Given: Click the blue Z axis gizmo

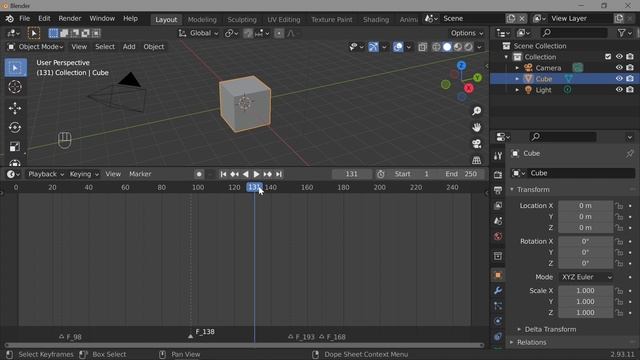Looking at the screenshot, I should coord(461,66).
